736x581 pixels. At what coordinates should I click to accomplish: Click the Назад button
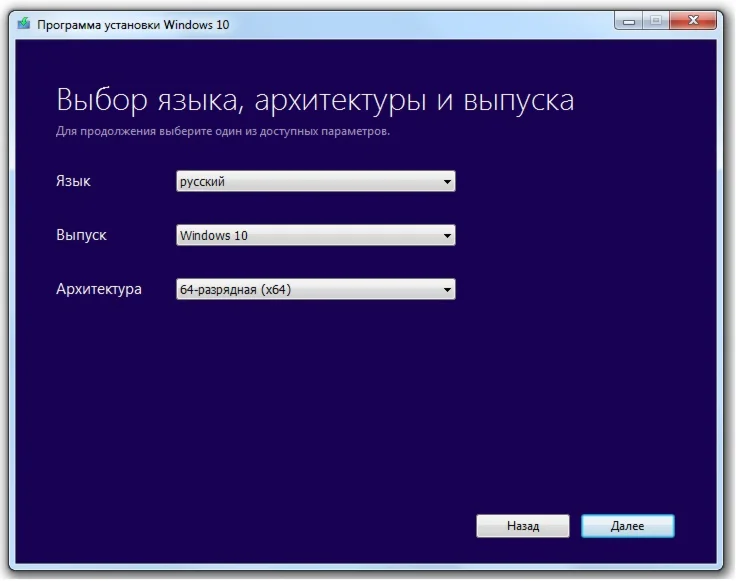pyautogui.click(x=522, y=526)
